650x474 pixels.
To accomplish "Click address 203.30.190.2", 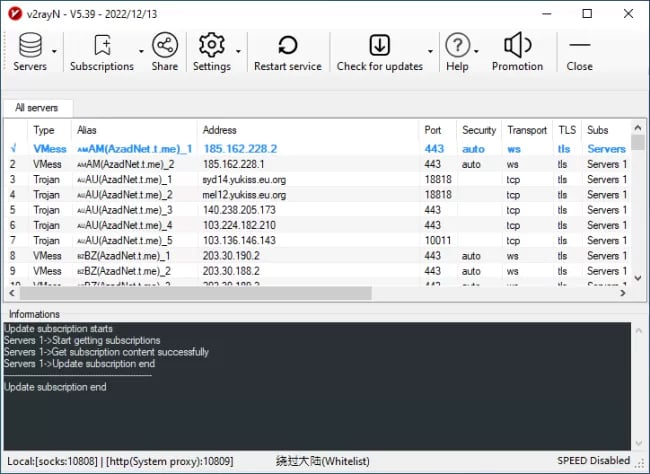I will point(231,256).
